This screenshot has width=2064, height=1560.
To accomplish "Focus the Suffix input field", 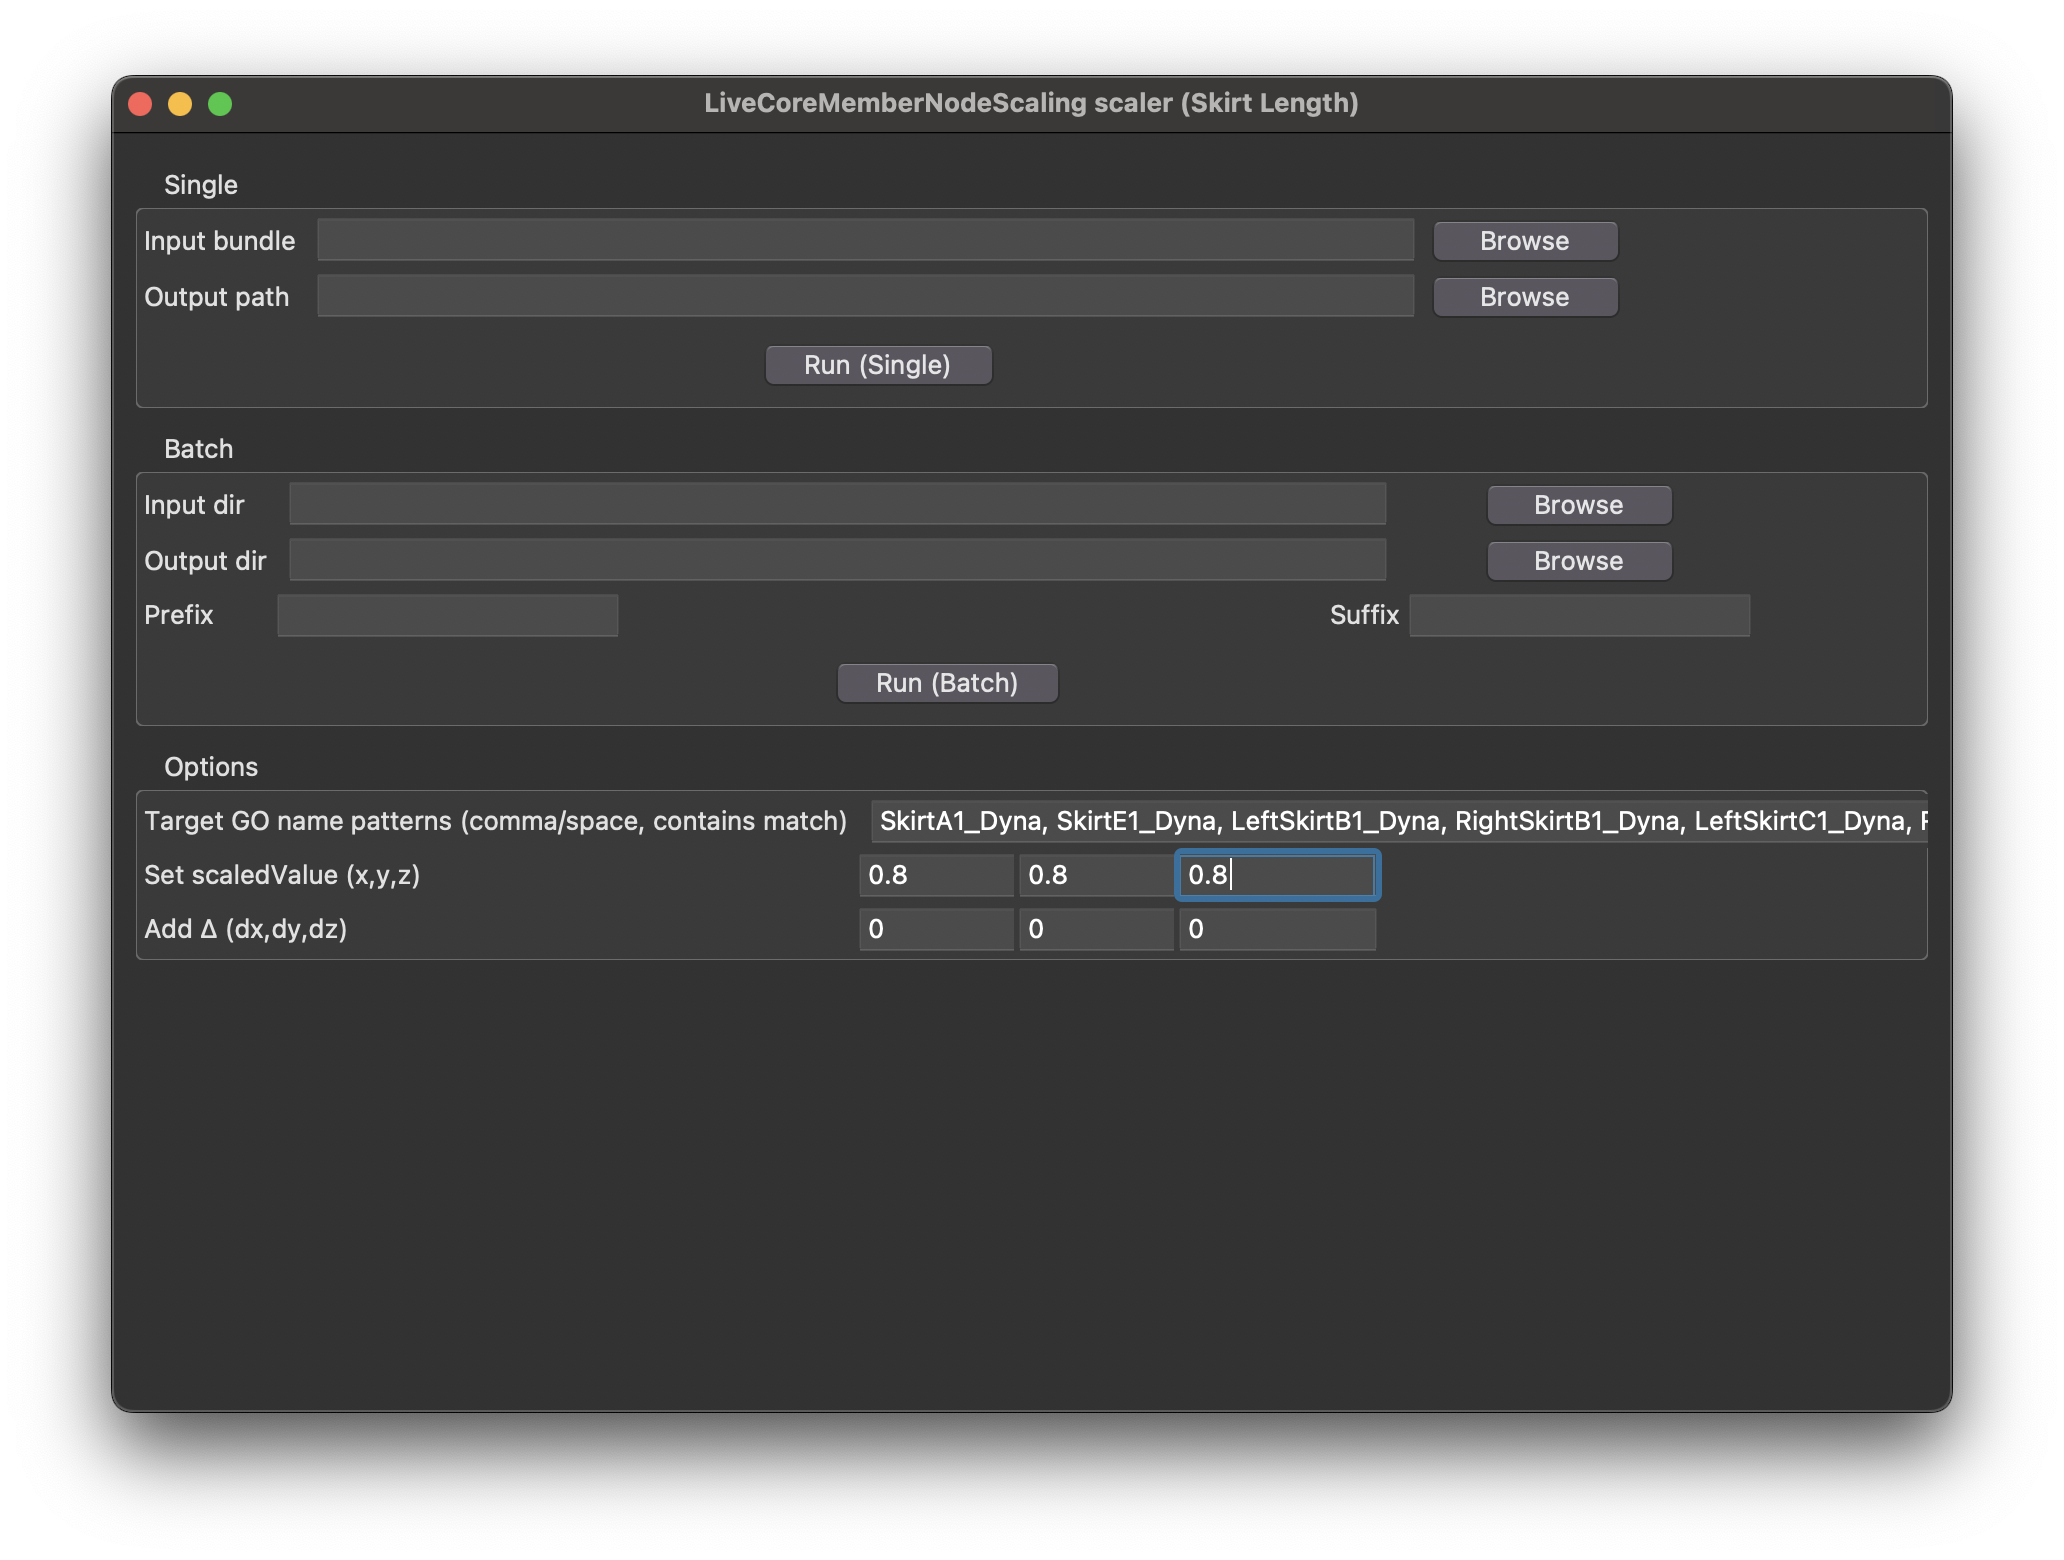I will click(x=1579, y=615).
